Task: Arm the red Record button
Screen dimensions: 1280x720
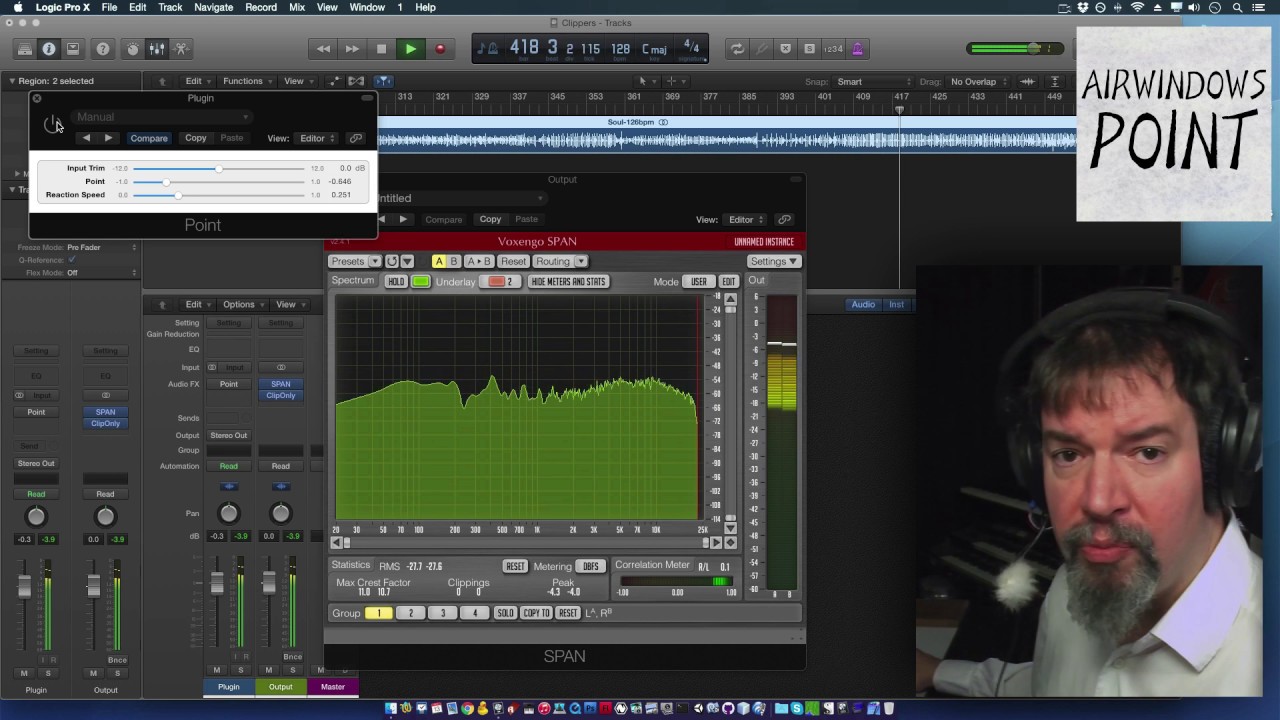Action: 439,49
